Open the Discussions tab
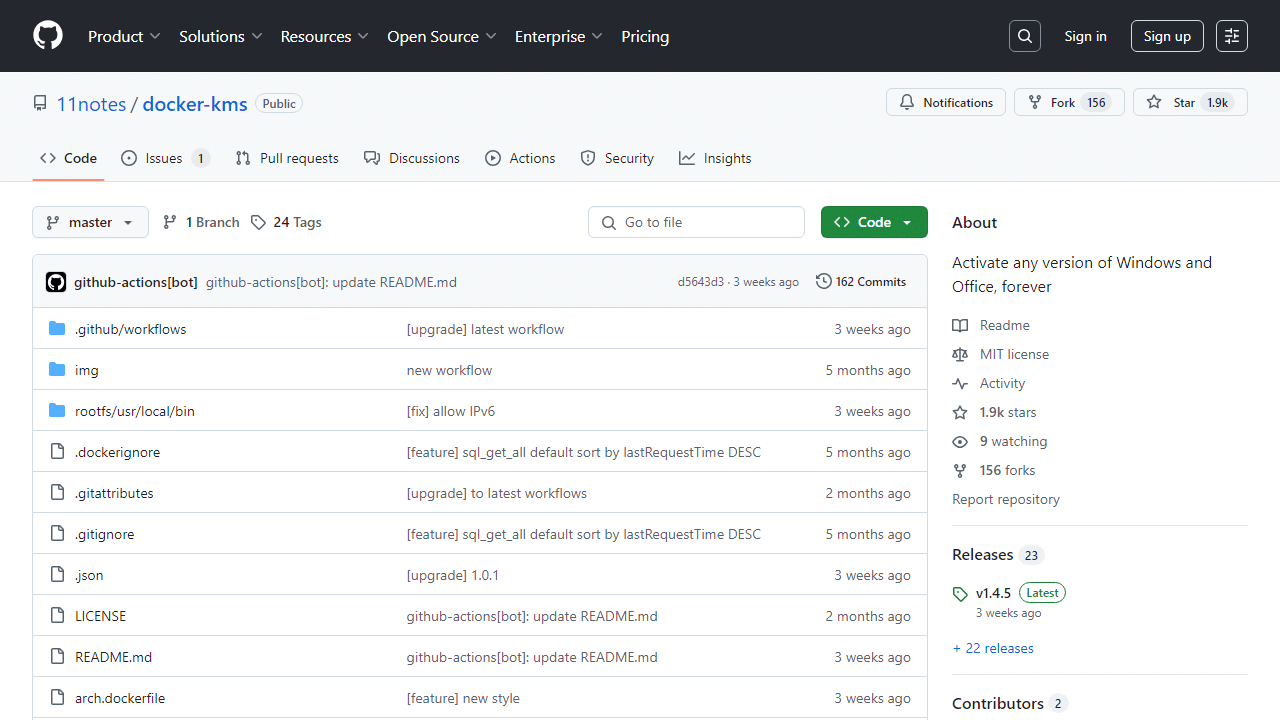Image resolution: width=1280 pixels, height=720 pixels. [x=412, y=158]
